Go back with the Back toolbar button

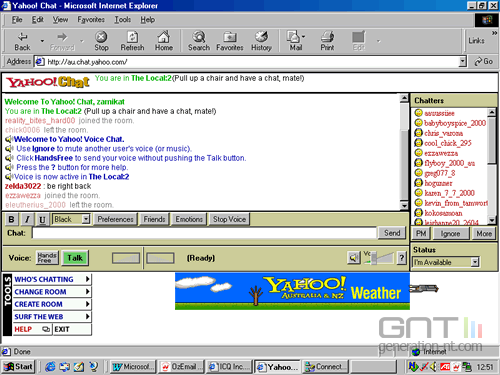22,41
